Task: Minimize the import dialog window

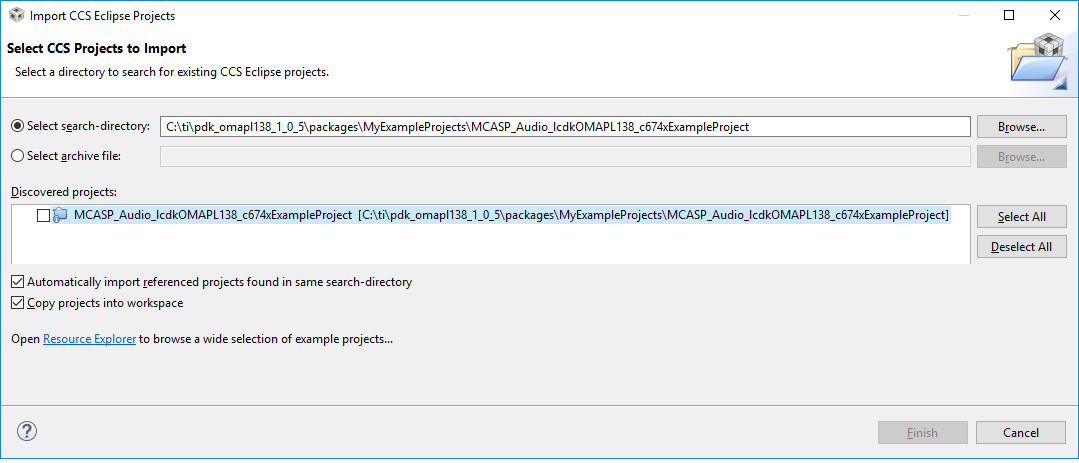Action: point(963,15)
